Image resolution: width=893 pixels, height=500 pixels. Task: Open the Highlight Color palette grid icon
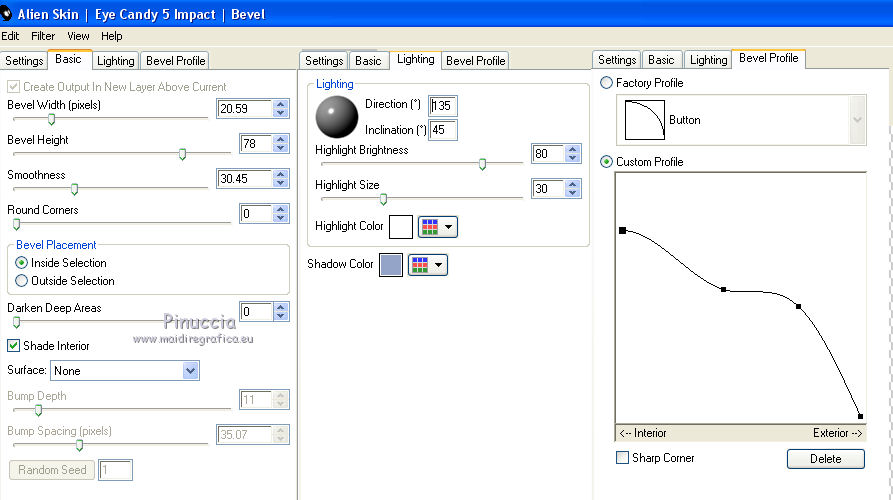430,227
